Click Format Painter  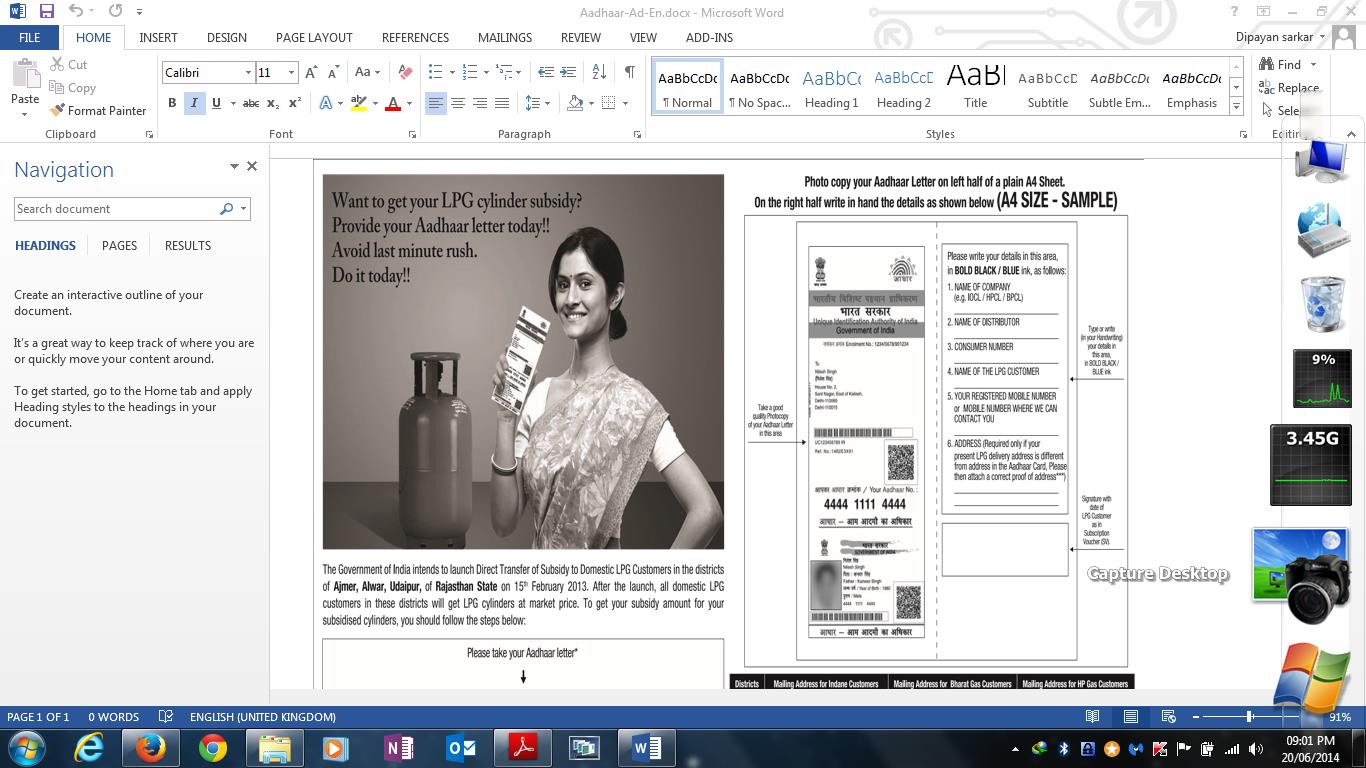[x=98, y=110]
